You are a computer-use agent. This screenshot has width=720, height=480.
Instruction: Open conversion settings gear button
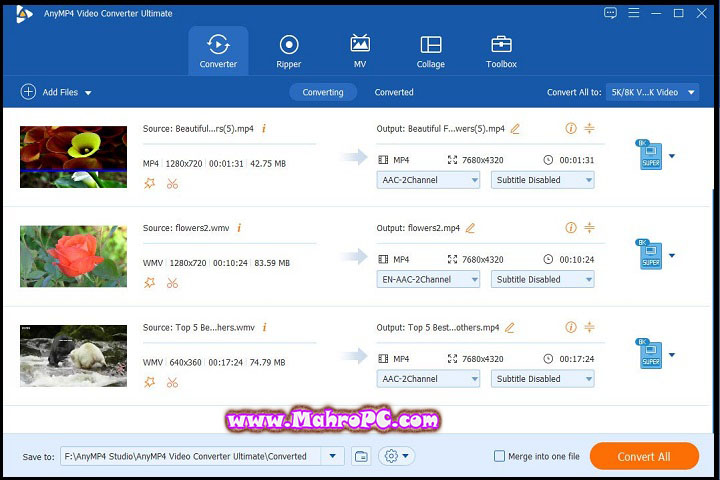click(397, 456)
